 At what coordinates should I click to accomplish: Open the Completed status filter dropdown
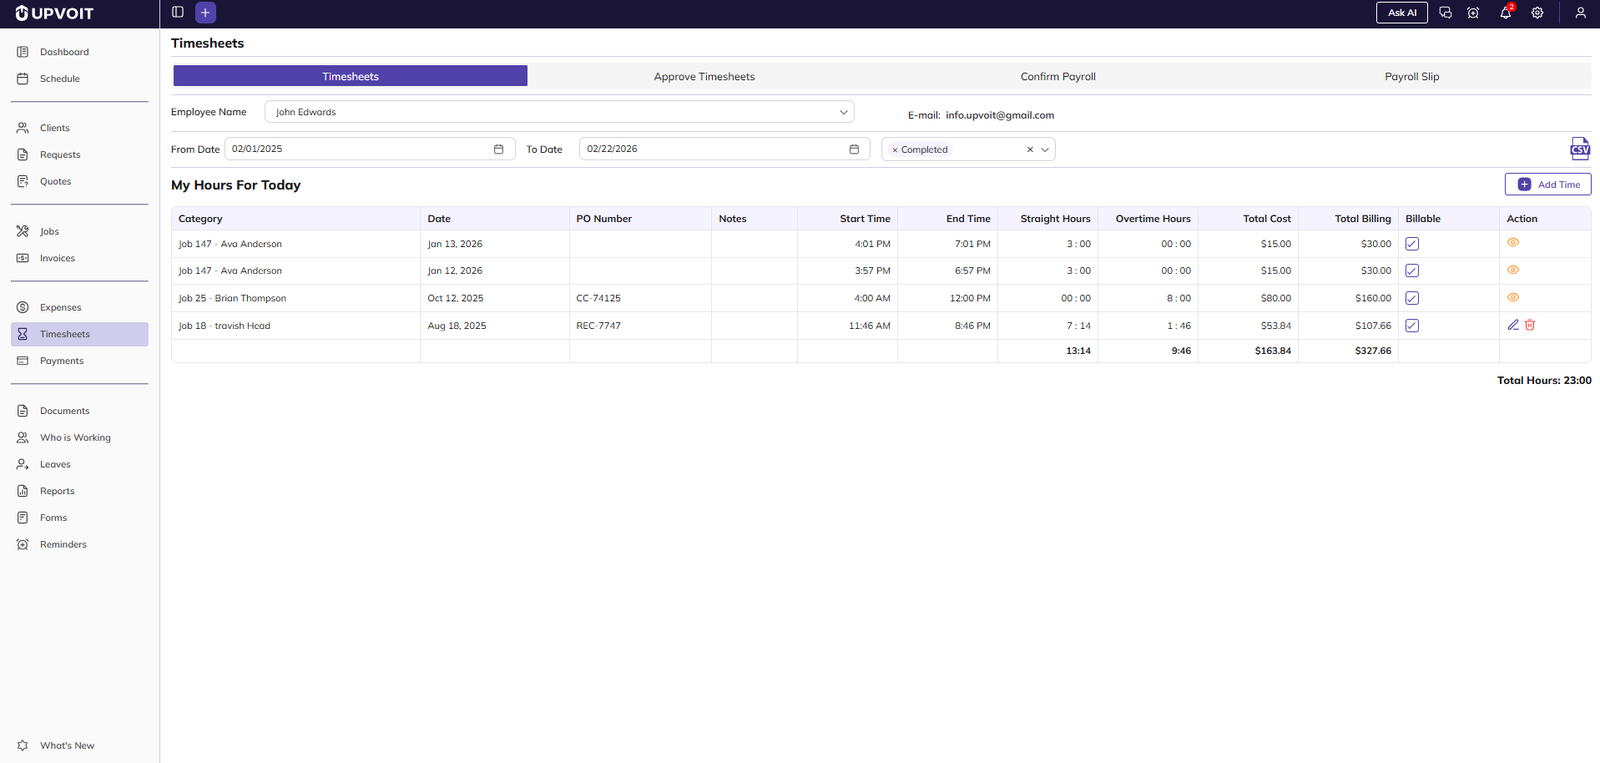[1045, 150]
